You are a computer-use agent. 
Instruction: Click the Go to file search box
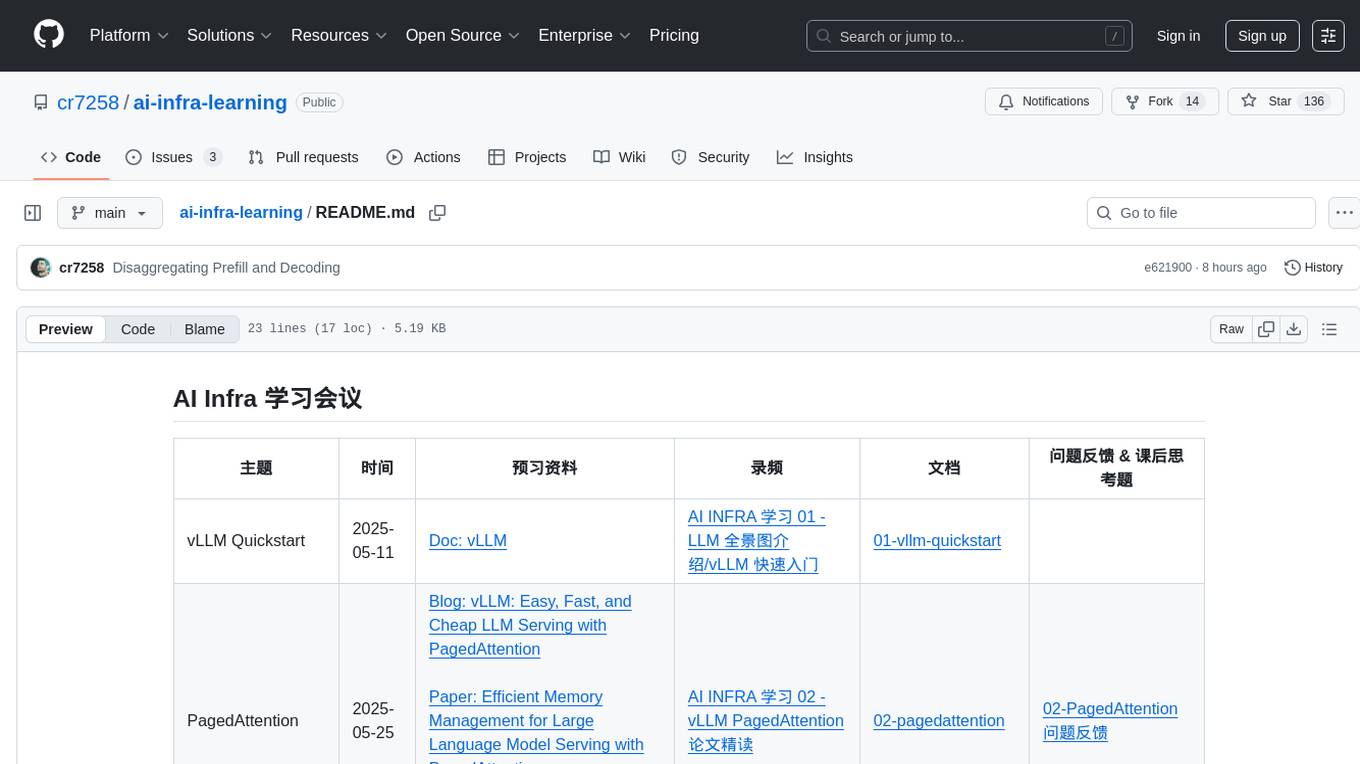coord(1201,213)
